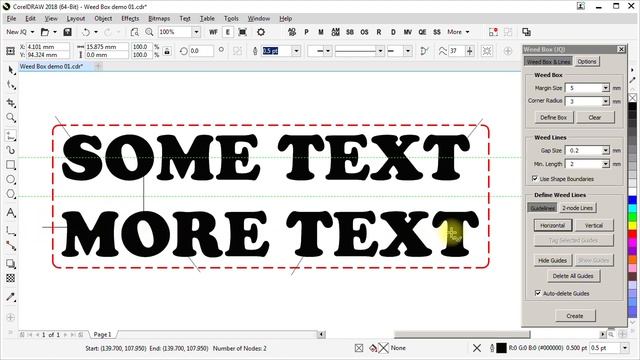Open the Tools menu
640x360 pixels.
pyautogui.click(x=231, y=18)
